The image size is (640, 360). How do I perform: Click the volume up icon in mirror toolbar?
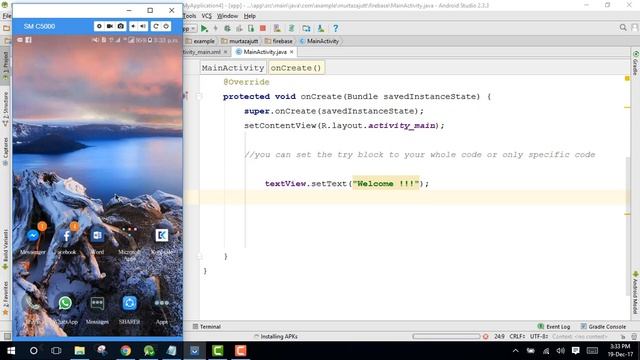pos(143,26)
